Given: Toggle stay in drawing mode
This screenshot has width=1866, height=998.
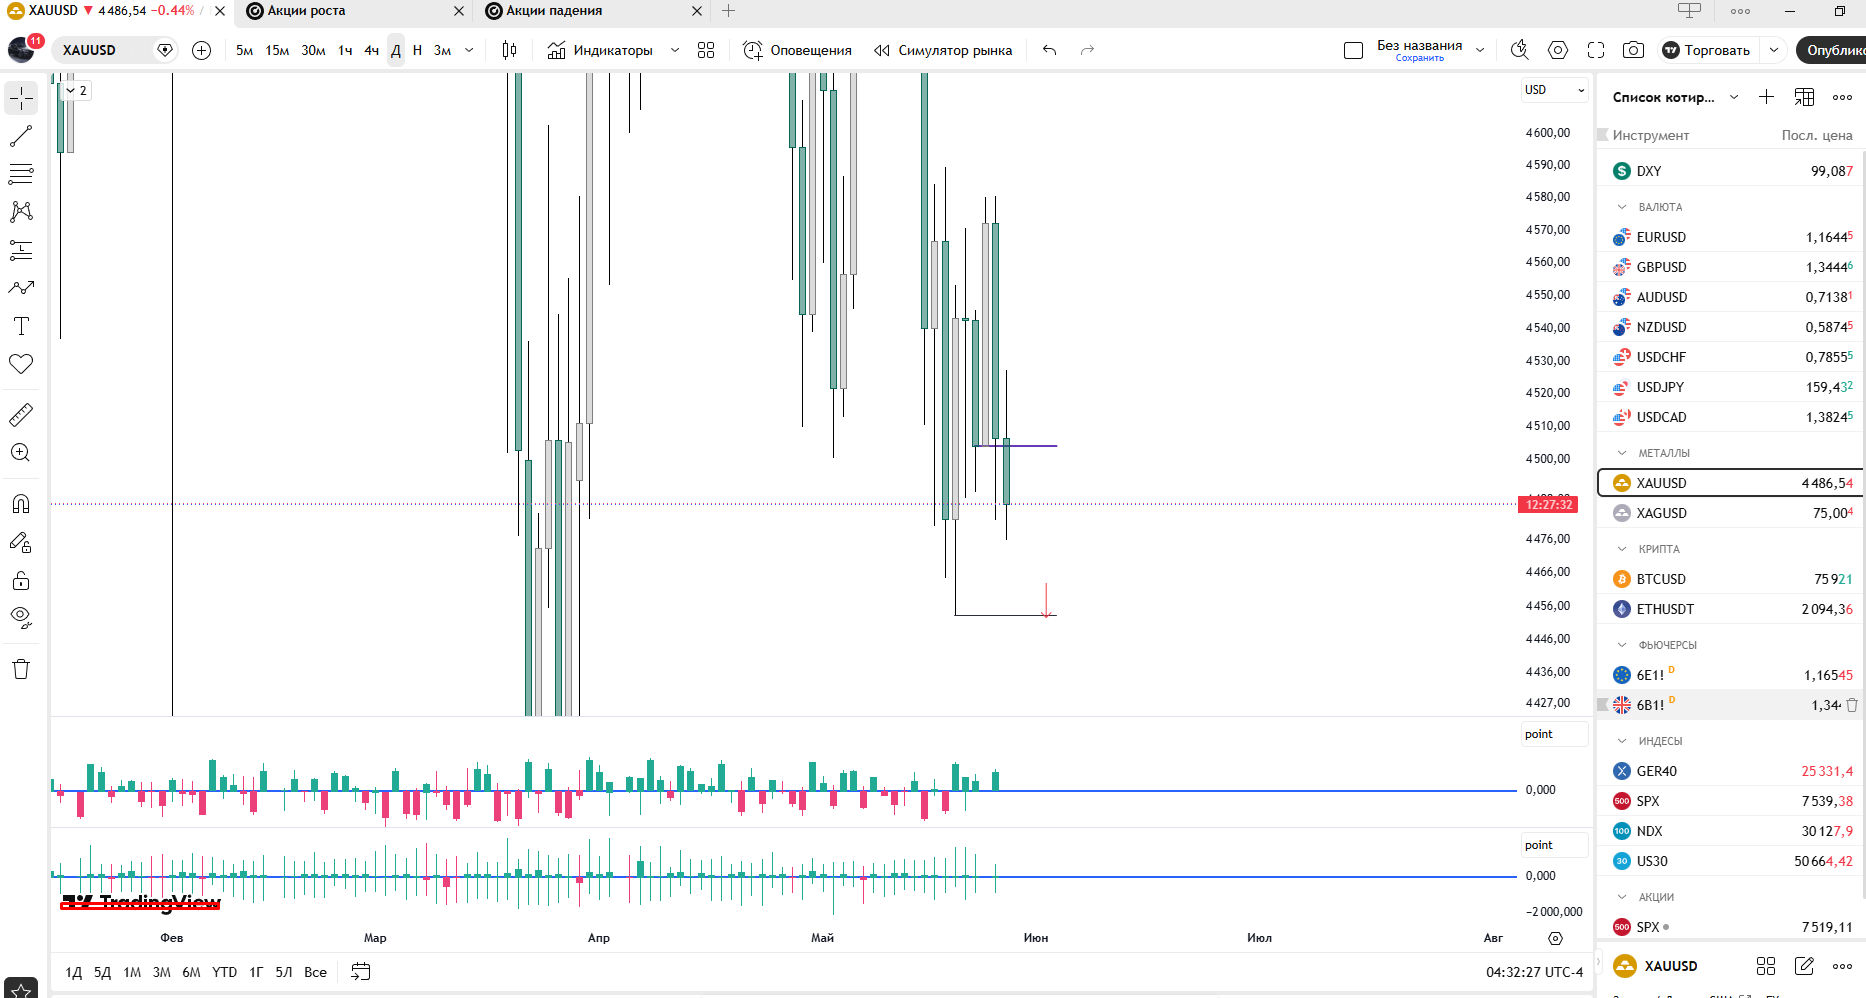Looking at the screenshot, I should (21, 542).
